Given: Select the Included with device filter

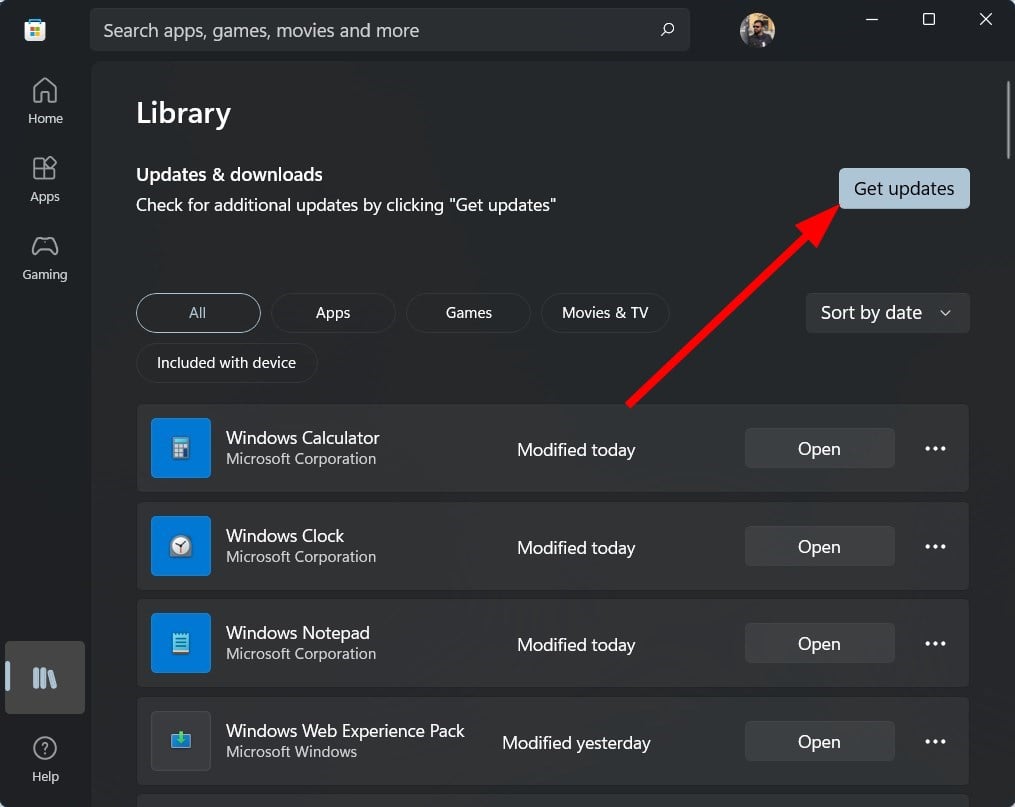Looking at the screenshot, I should pyautogui.click(x=227, y=362).
